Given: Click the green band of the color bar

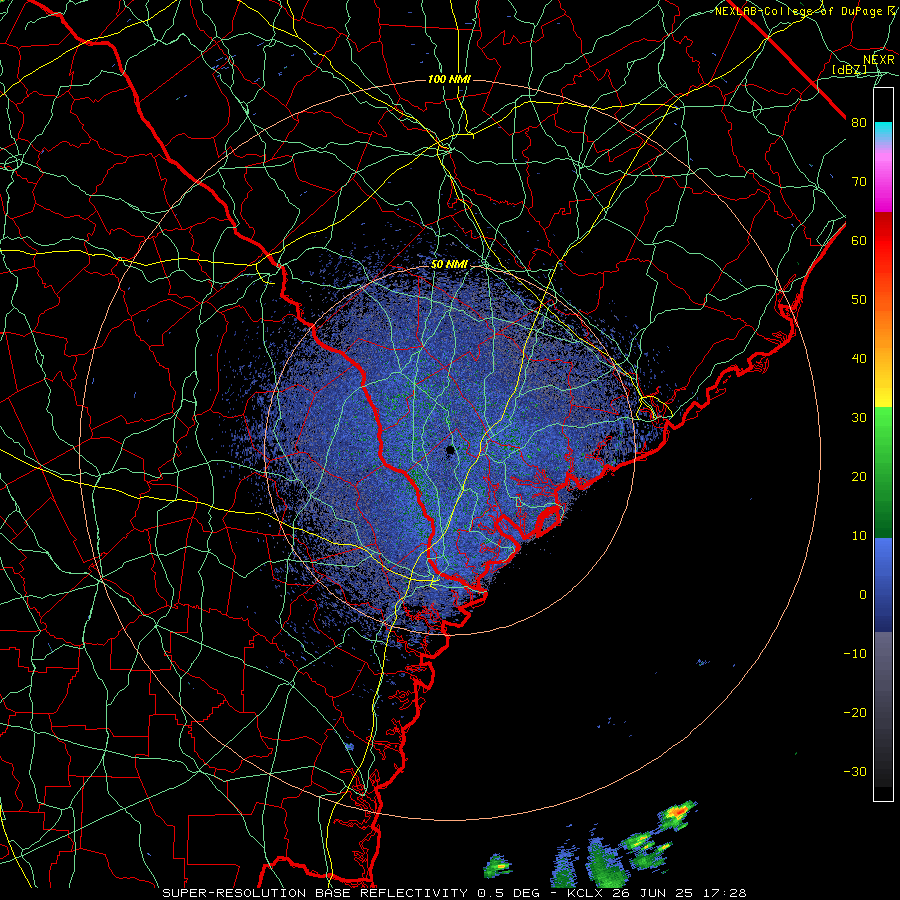Looking at the screenshot, I should [x=883, y=471].
